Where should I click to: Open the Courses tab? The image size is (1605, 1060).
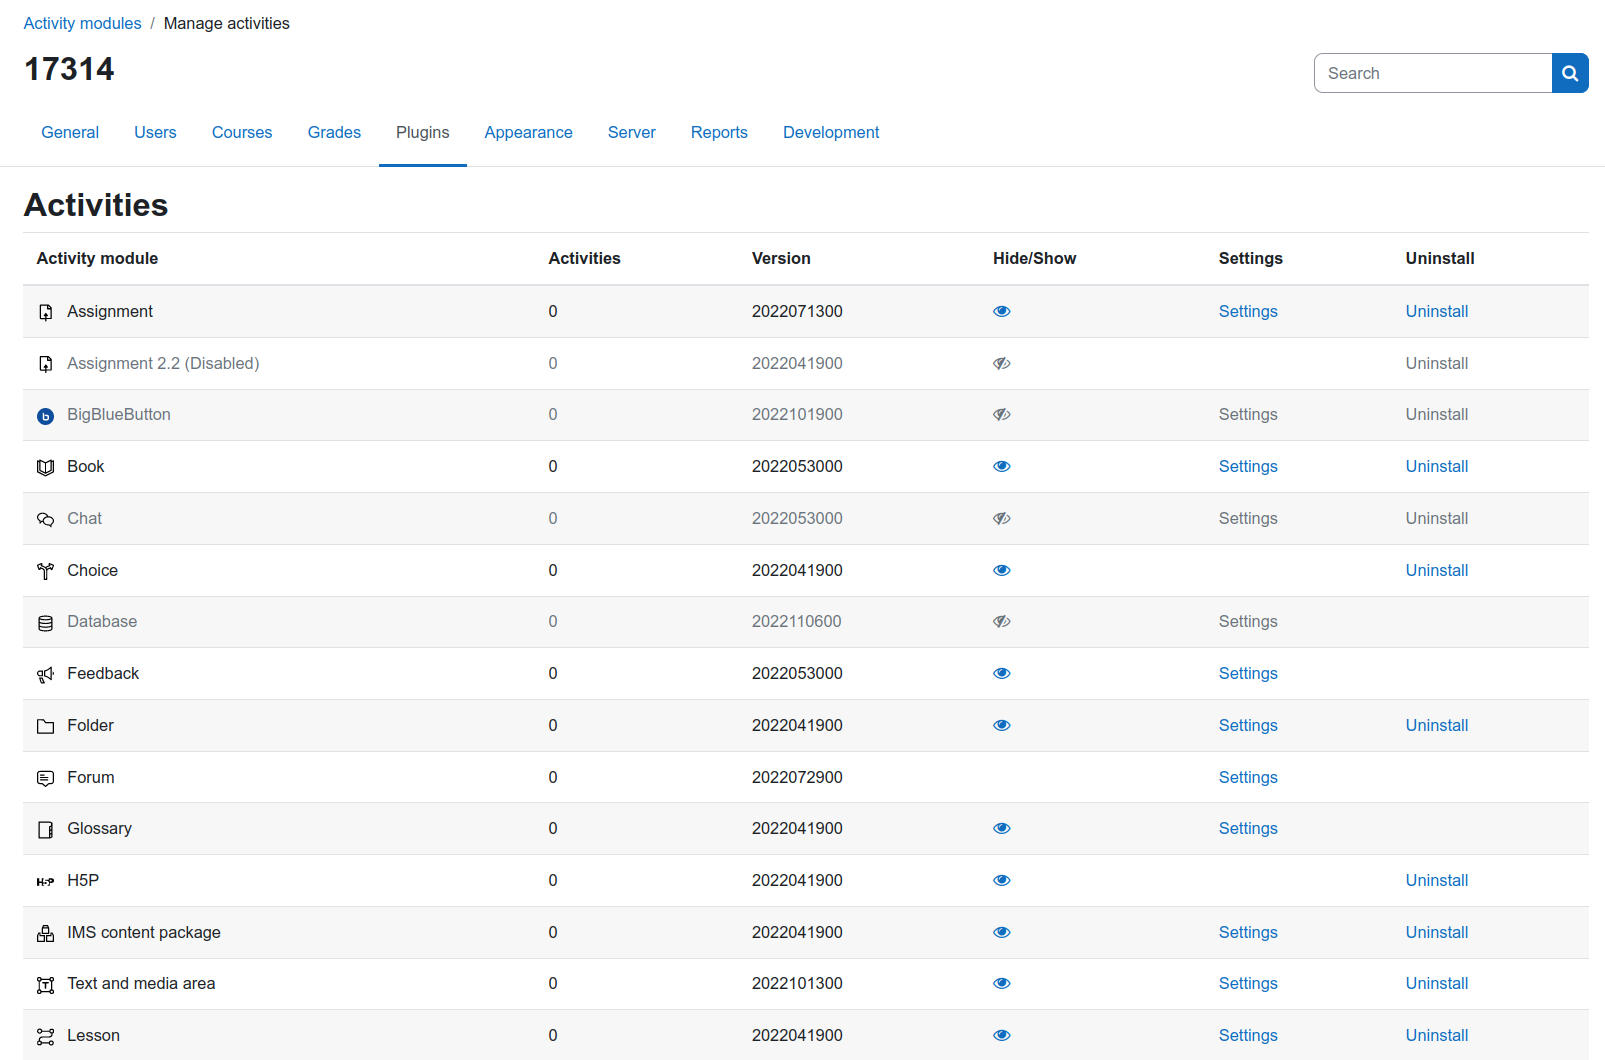pyautogui.click(x=242, y=132)
